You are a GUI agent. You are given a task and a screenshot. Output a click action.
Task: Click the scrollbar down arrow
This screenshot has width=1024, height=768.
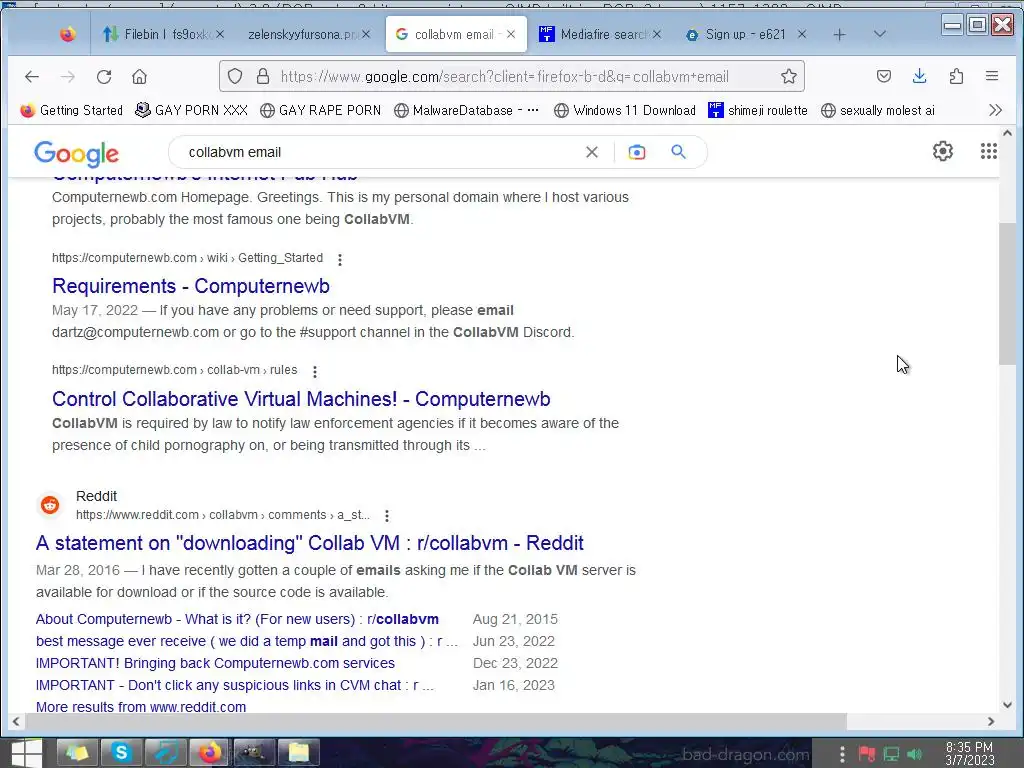click(x=1007, y=705)
